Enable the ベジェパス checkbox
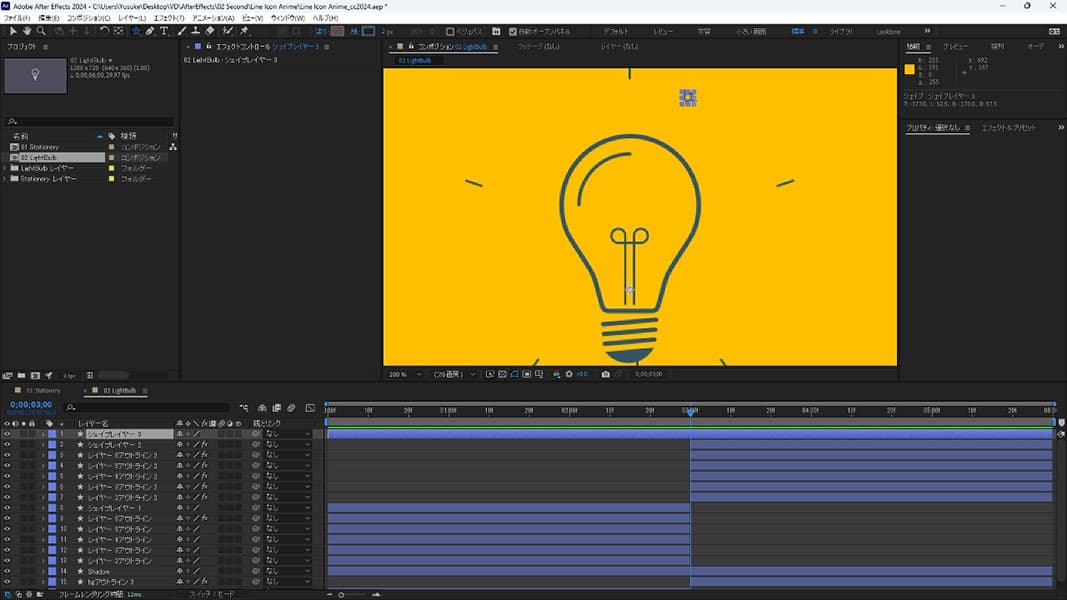This screenshot has height=600, width=1067. 450,31
